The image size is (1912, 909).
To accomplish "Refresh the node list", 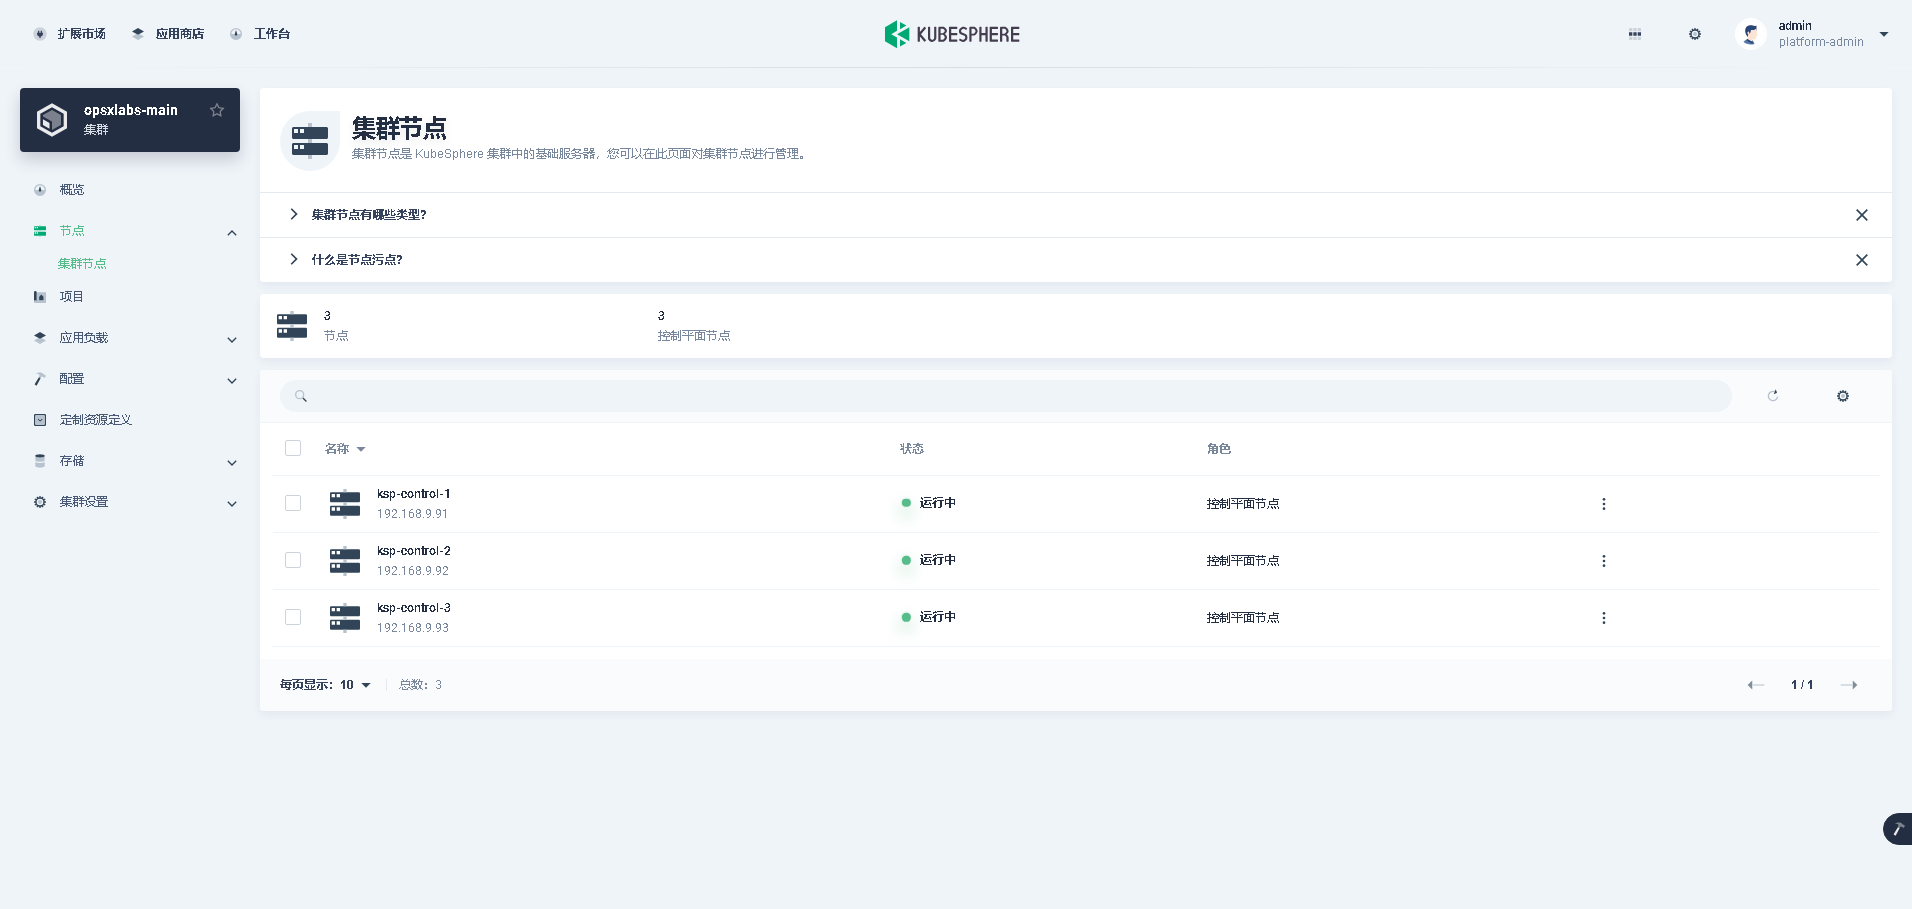I will 1773,396.
